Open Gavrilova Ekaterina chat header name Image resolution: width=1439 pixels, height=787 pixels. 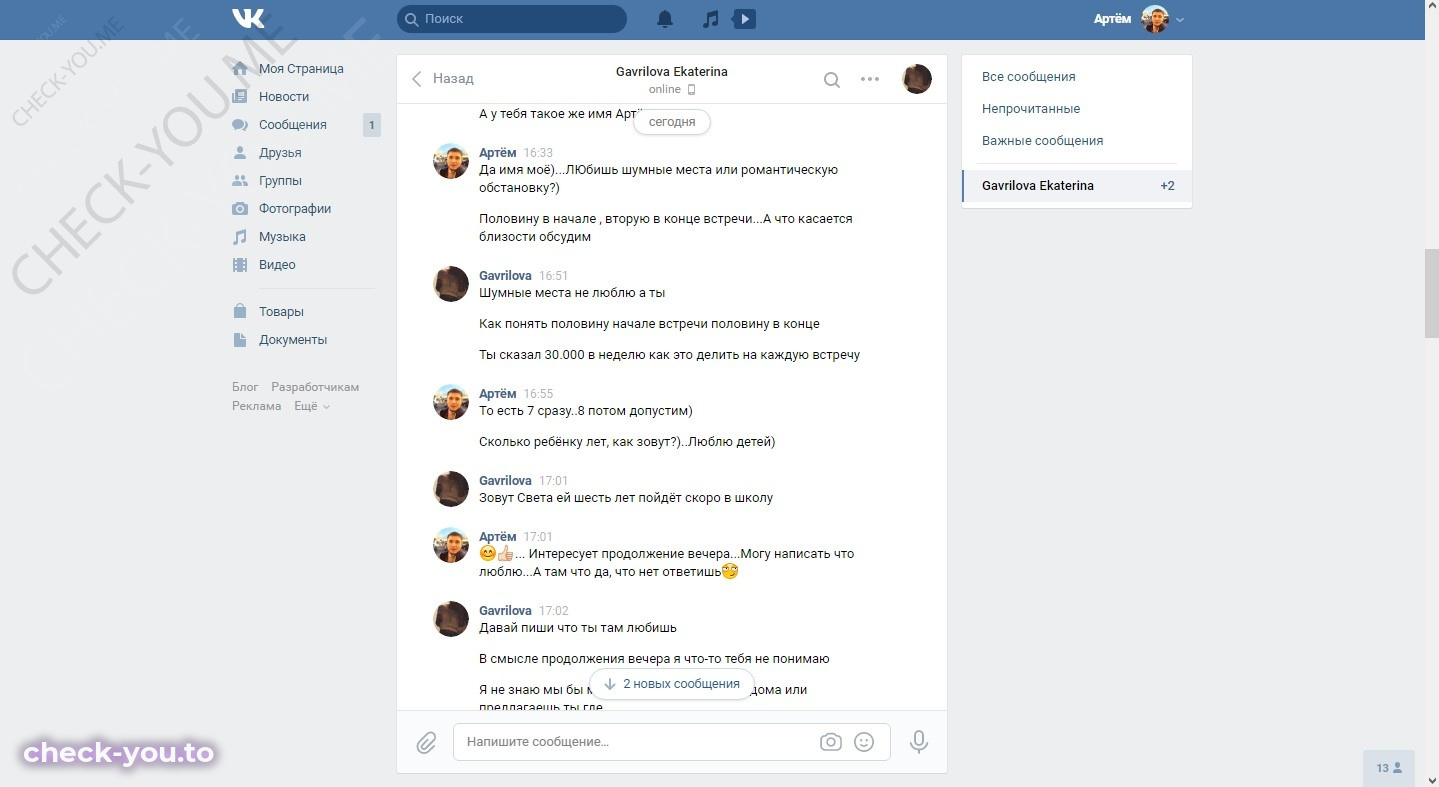672,72
